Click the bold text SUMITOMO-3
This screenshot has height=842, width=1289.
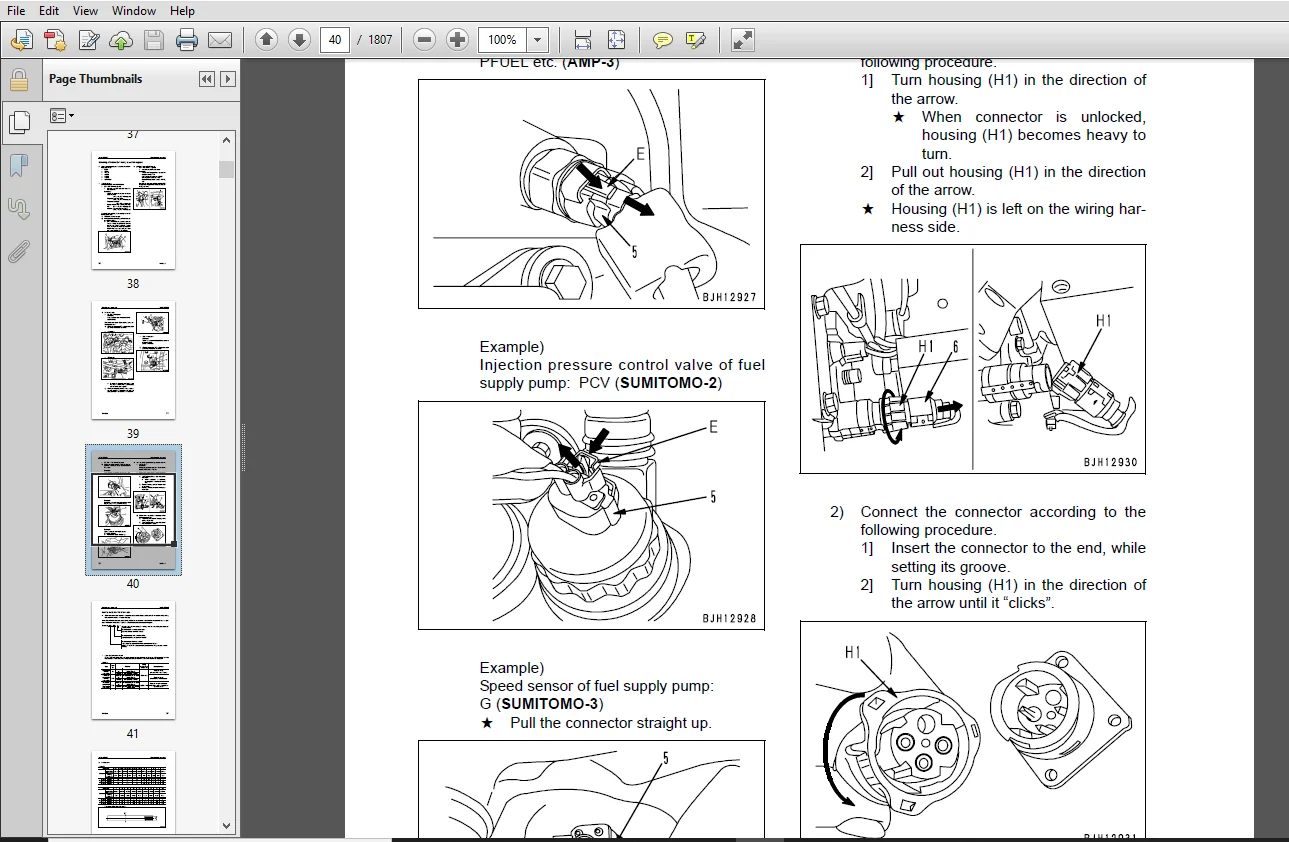coord(551,704)
